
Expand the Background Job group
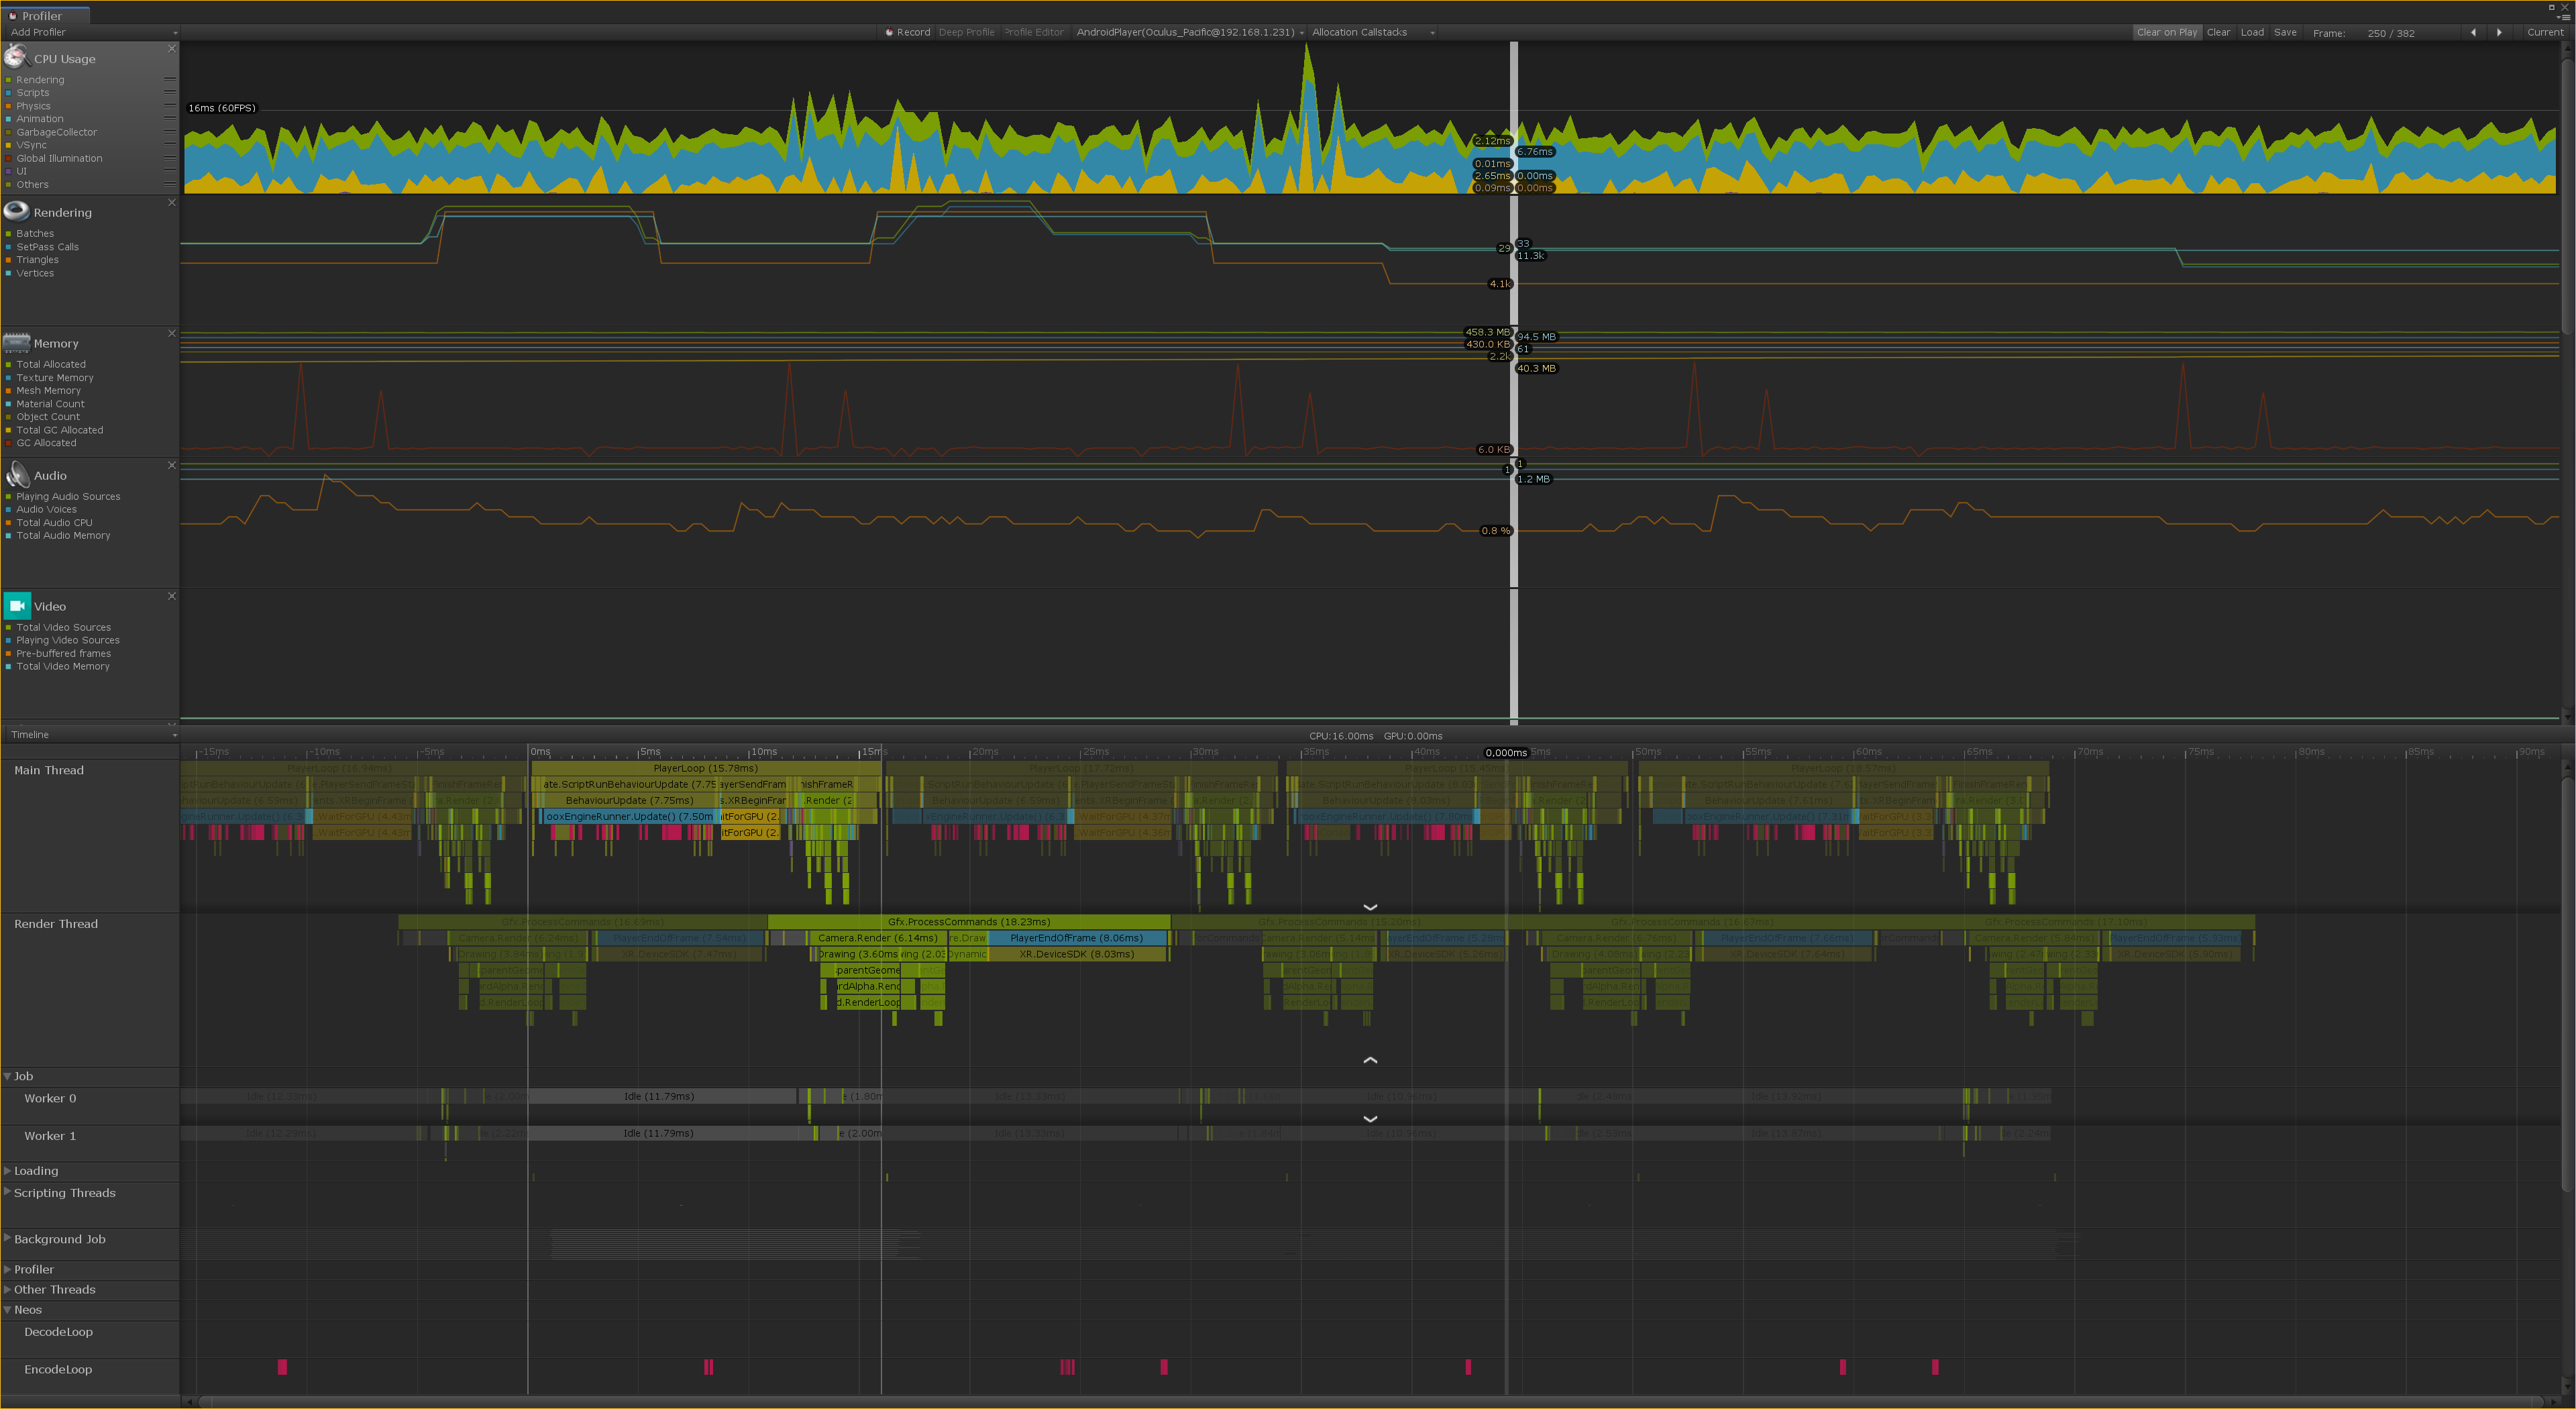click(8, 1238)
